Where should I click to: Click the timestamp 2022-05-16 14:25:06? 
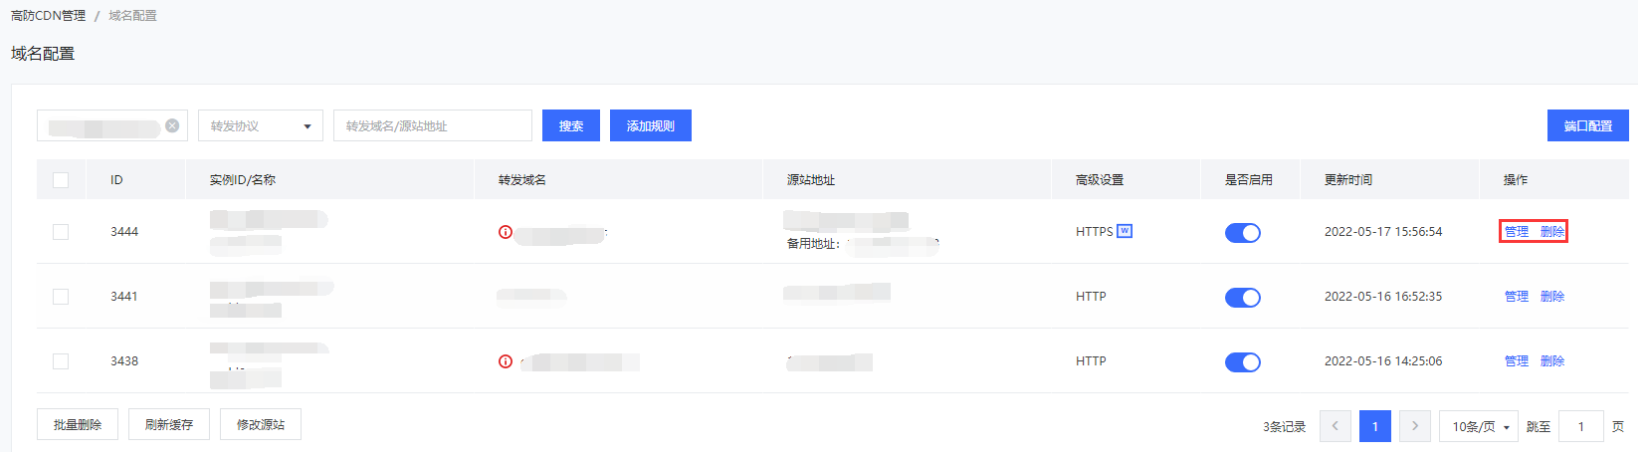point(1383,361)
